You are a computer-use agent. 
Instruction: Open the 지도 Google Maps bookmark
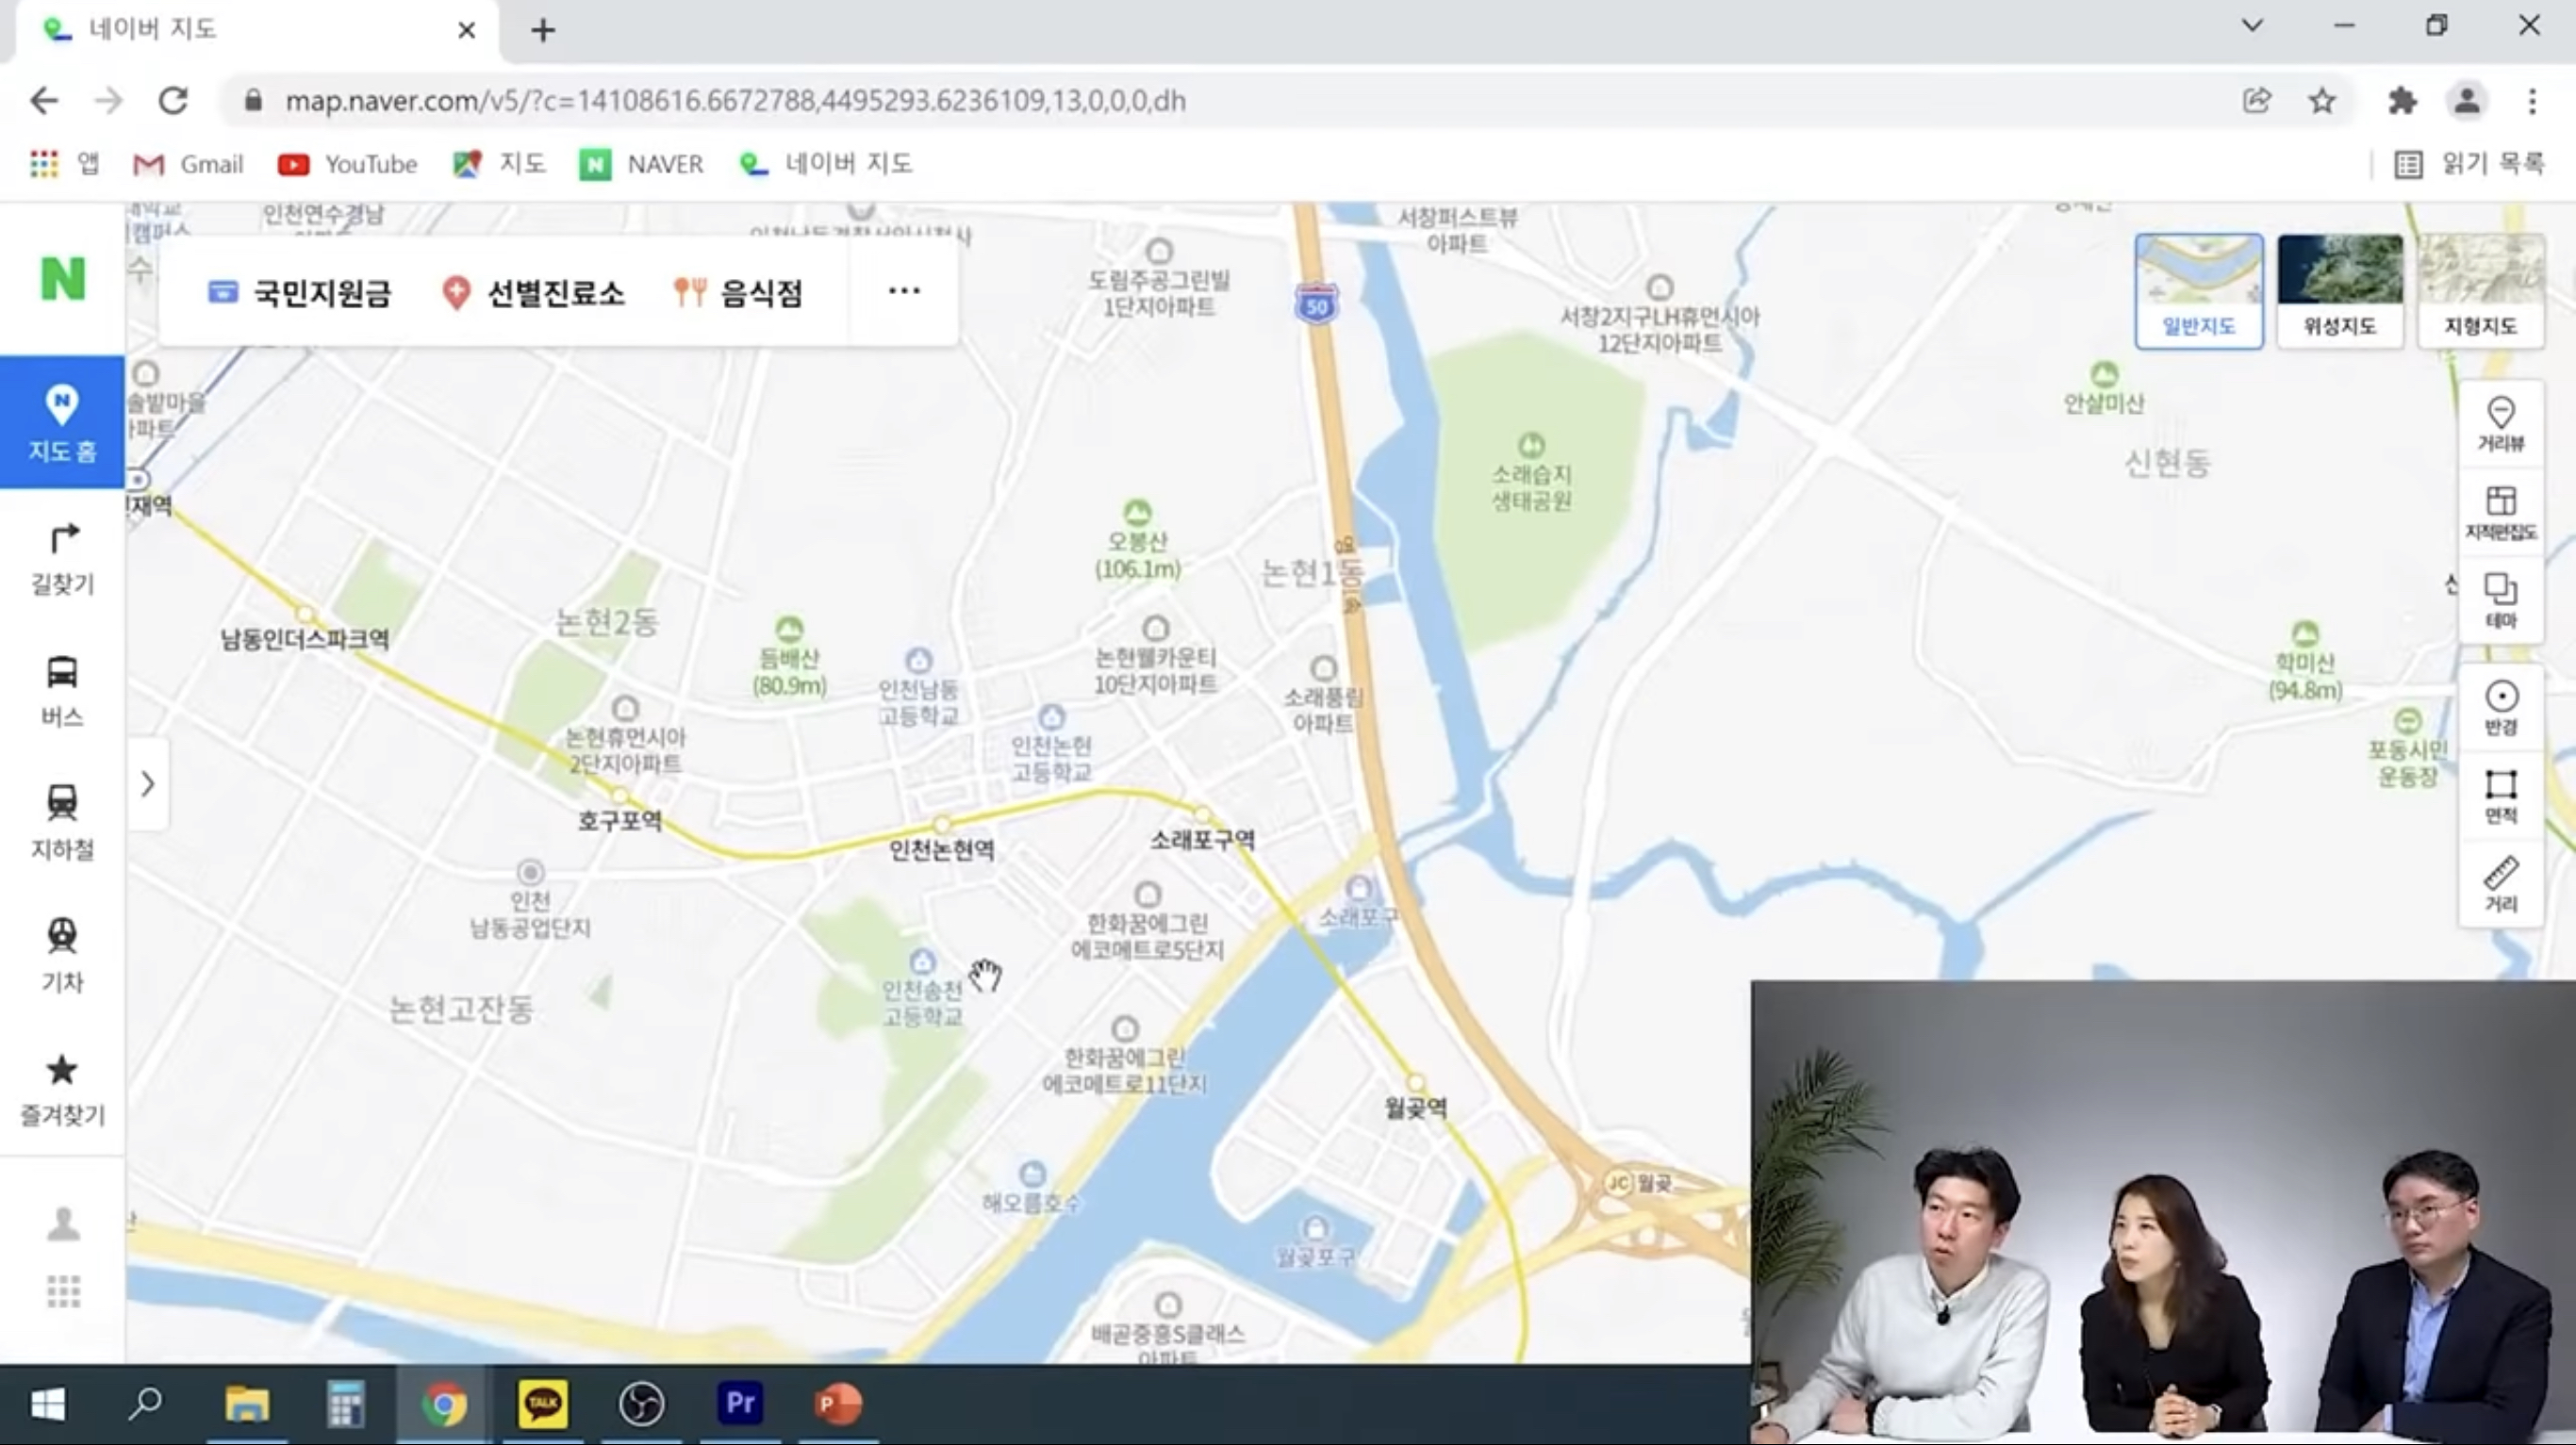coord(498,164)
